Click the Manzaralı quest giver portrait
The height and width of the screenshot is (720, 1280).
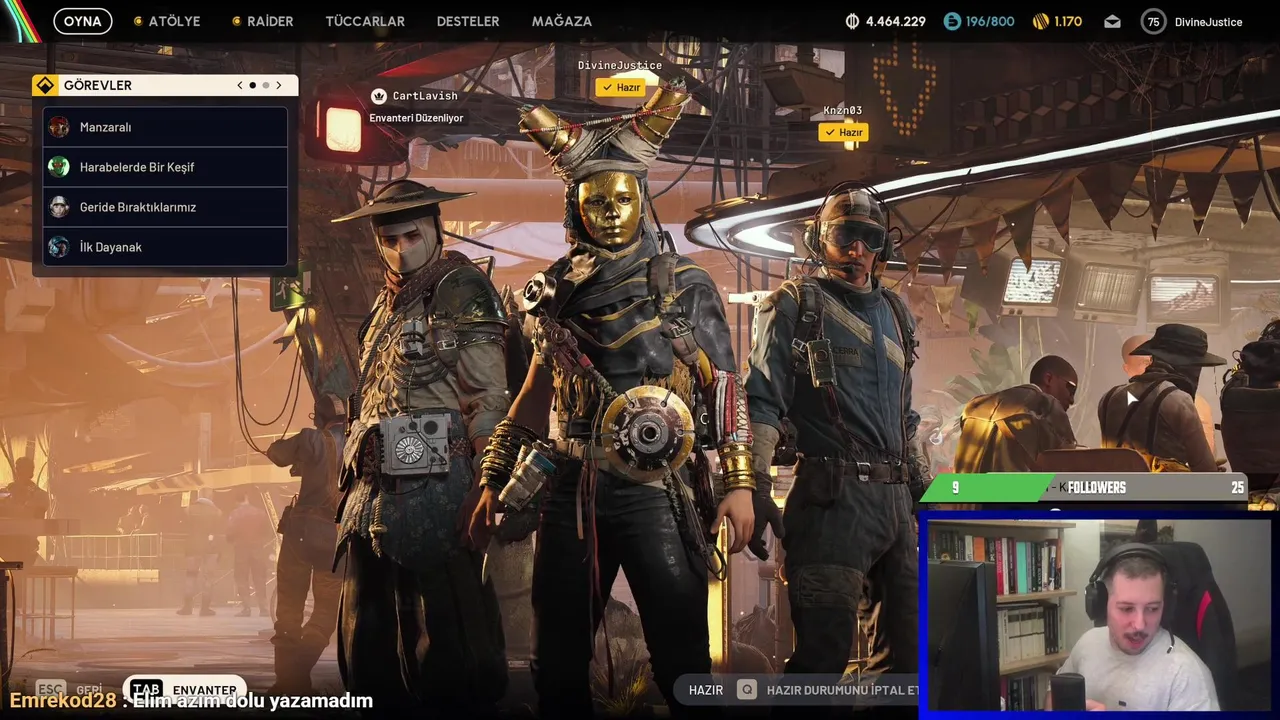(x=59, y=127)
